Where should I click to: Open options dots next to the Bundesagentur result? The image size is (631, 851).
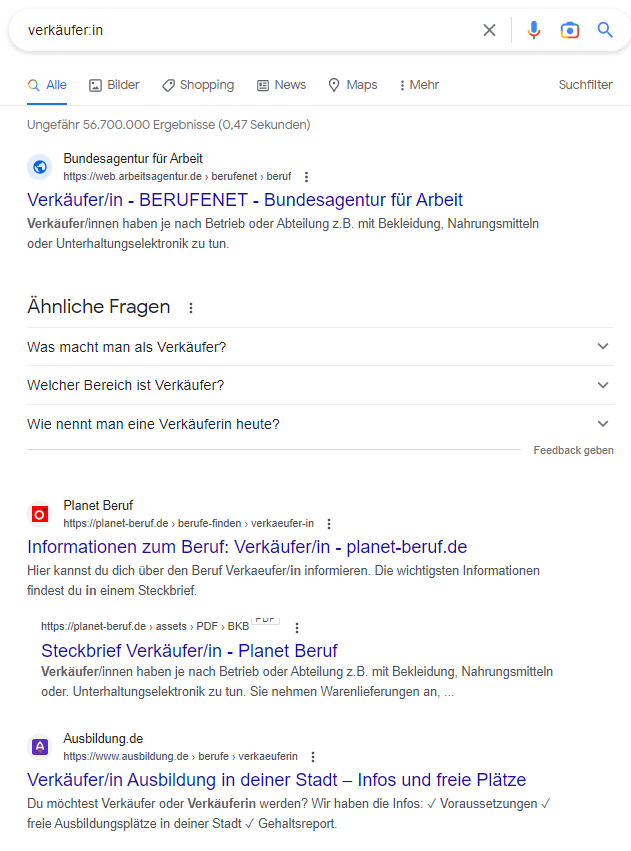[x=307, y=177]
